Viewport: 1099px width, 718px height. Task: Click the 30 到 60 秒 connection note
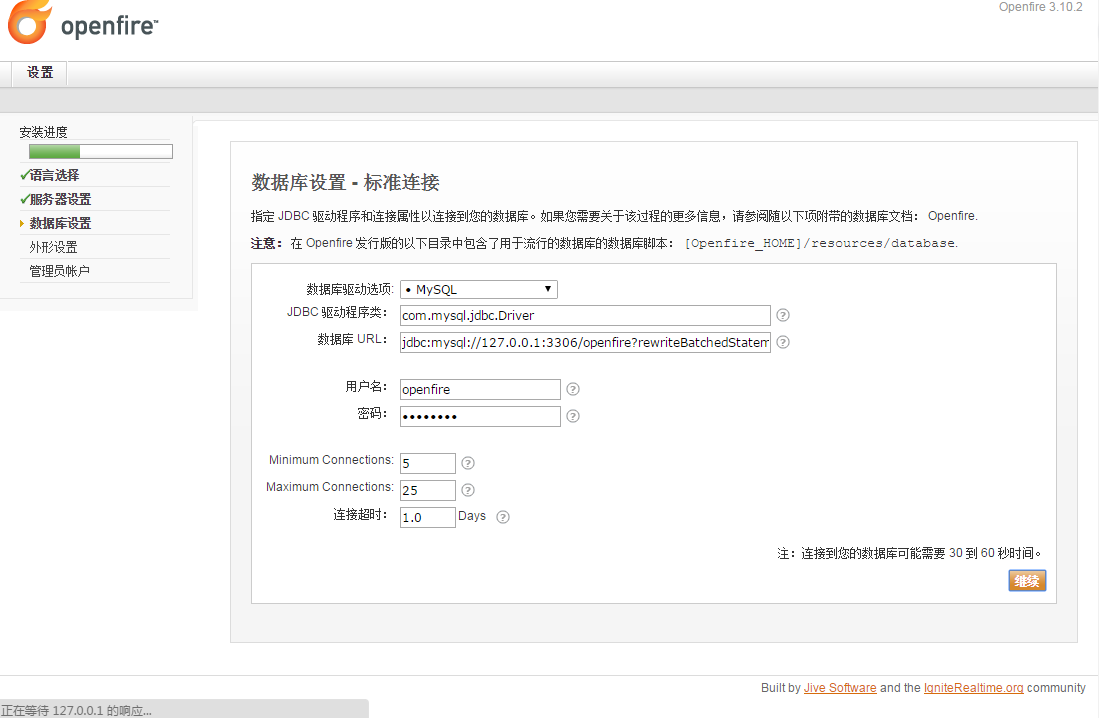tap(909, 553)
